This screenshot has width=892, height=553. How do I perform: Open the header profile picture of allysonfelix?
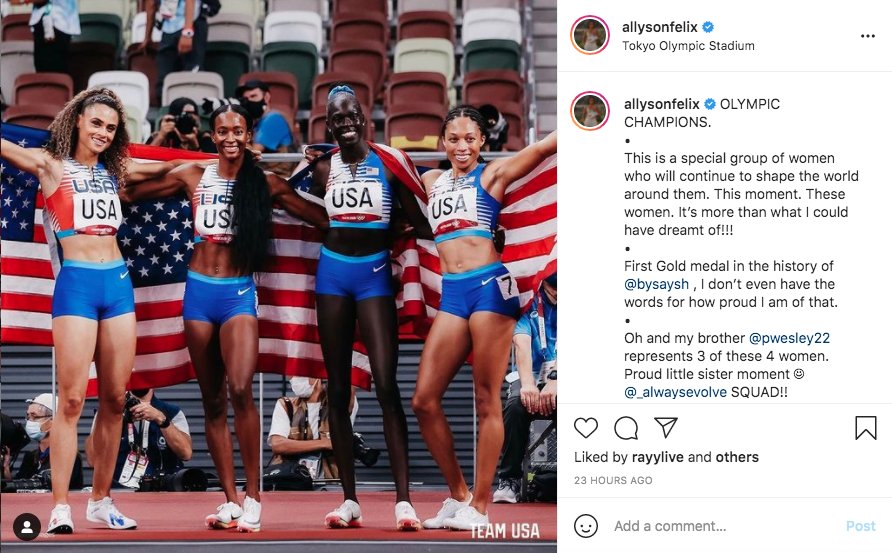pos(590,35)
